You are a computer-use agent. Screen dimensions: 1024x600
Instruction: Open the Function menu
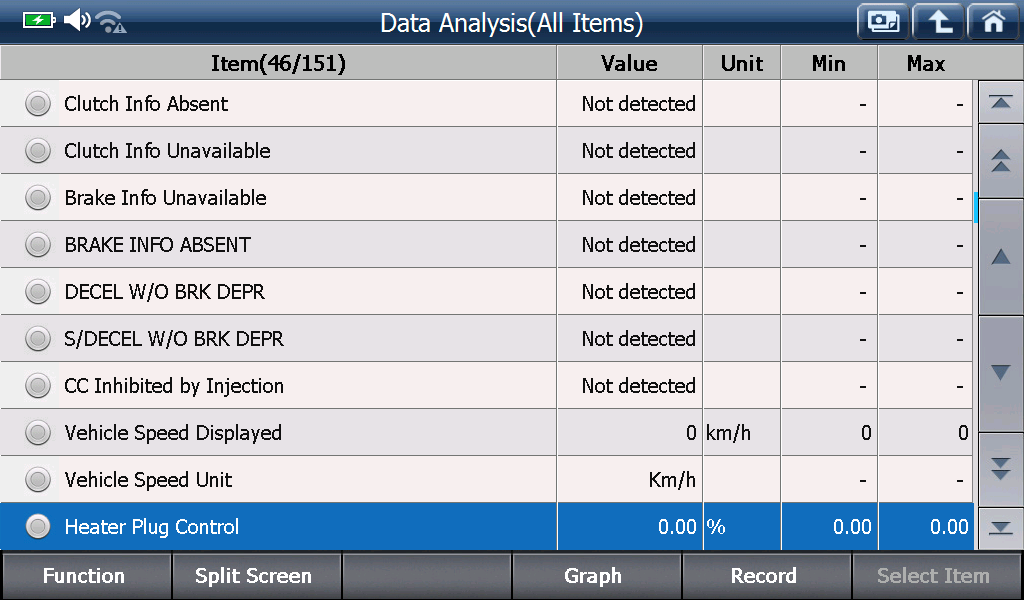[85, 576]
